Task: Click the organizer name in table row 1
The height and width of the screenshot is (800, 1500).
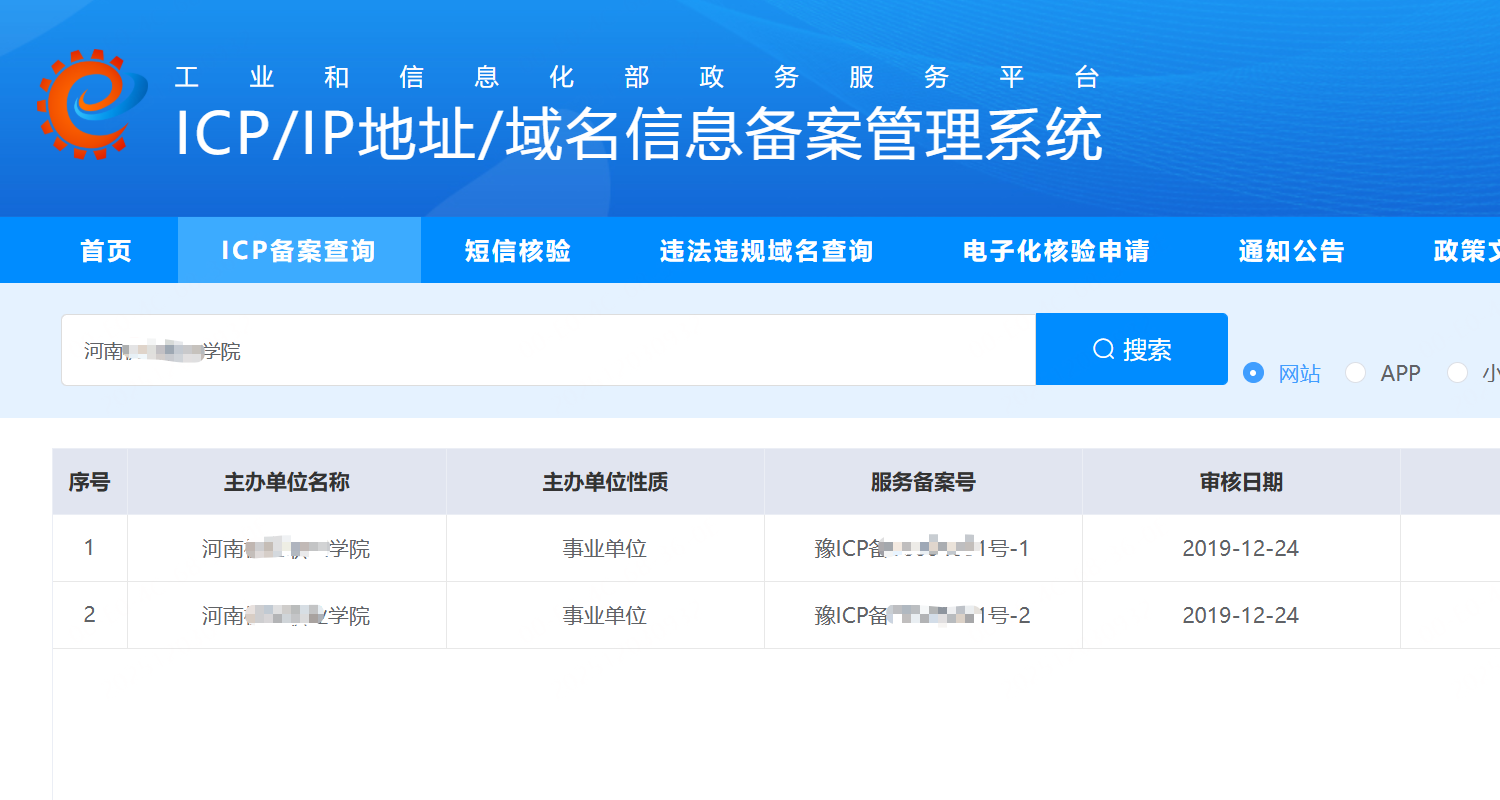Action: coord(286,547)
